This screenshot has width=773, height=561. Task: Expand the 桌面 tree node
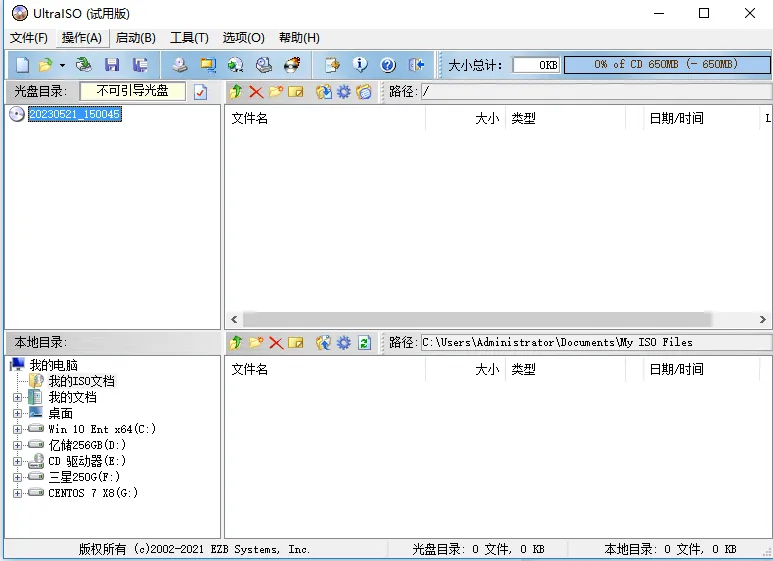[x=17, y=413]
